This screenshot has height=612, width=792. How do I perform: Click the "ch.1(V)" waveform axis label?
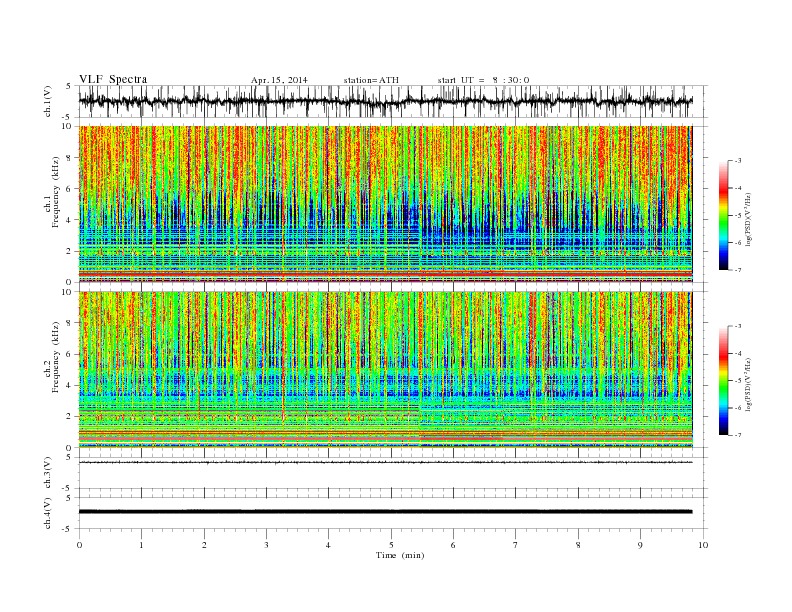pos(48,101)
